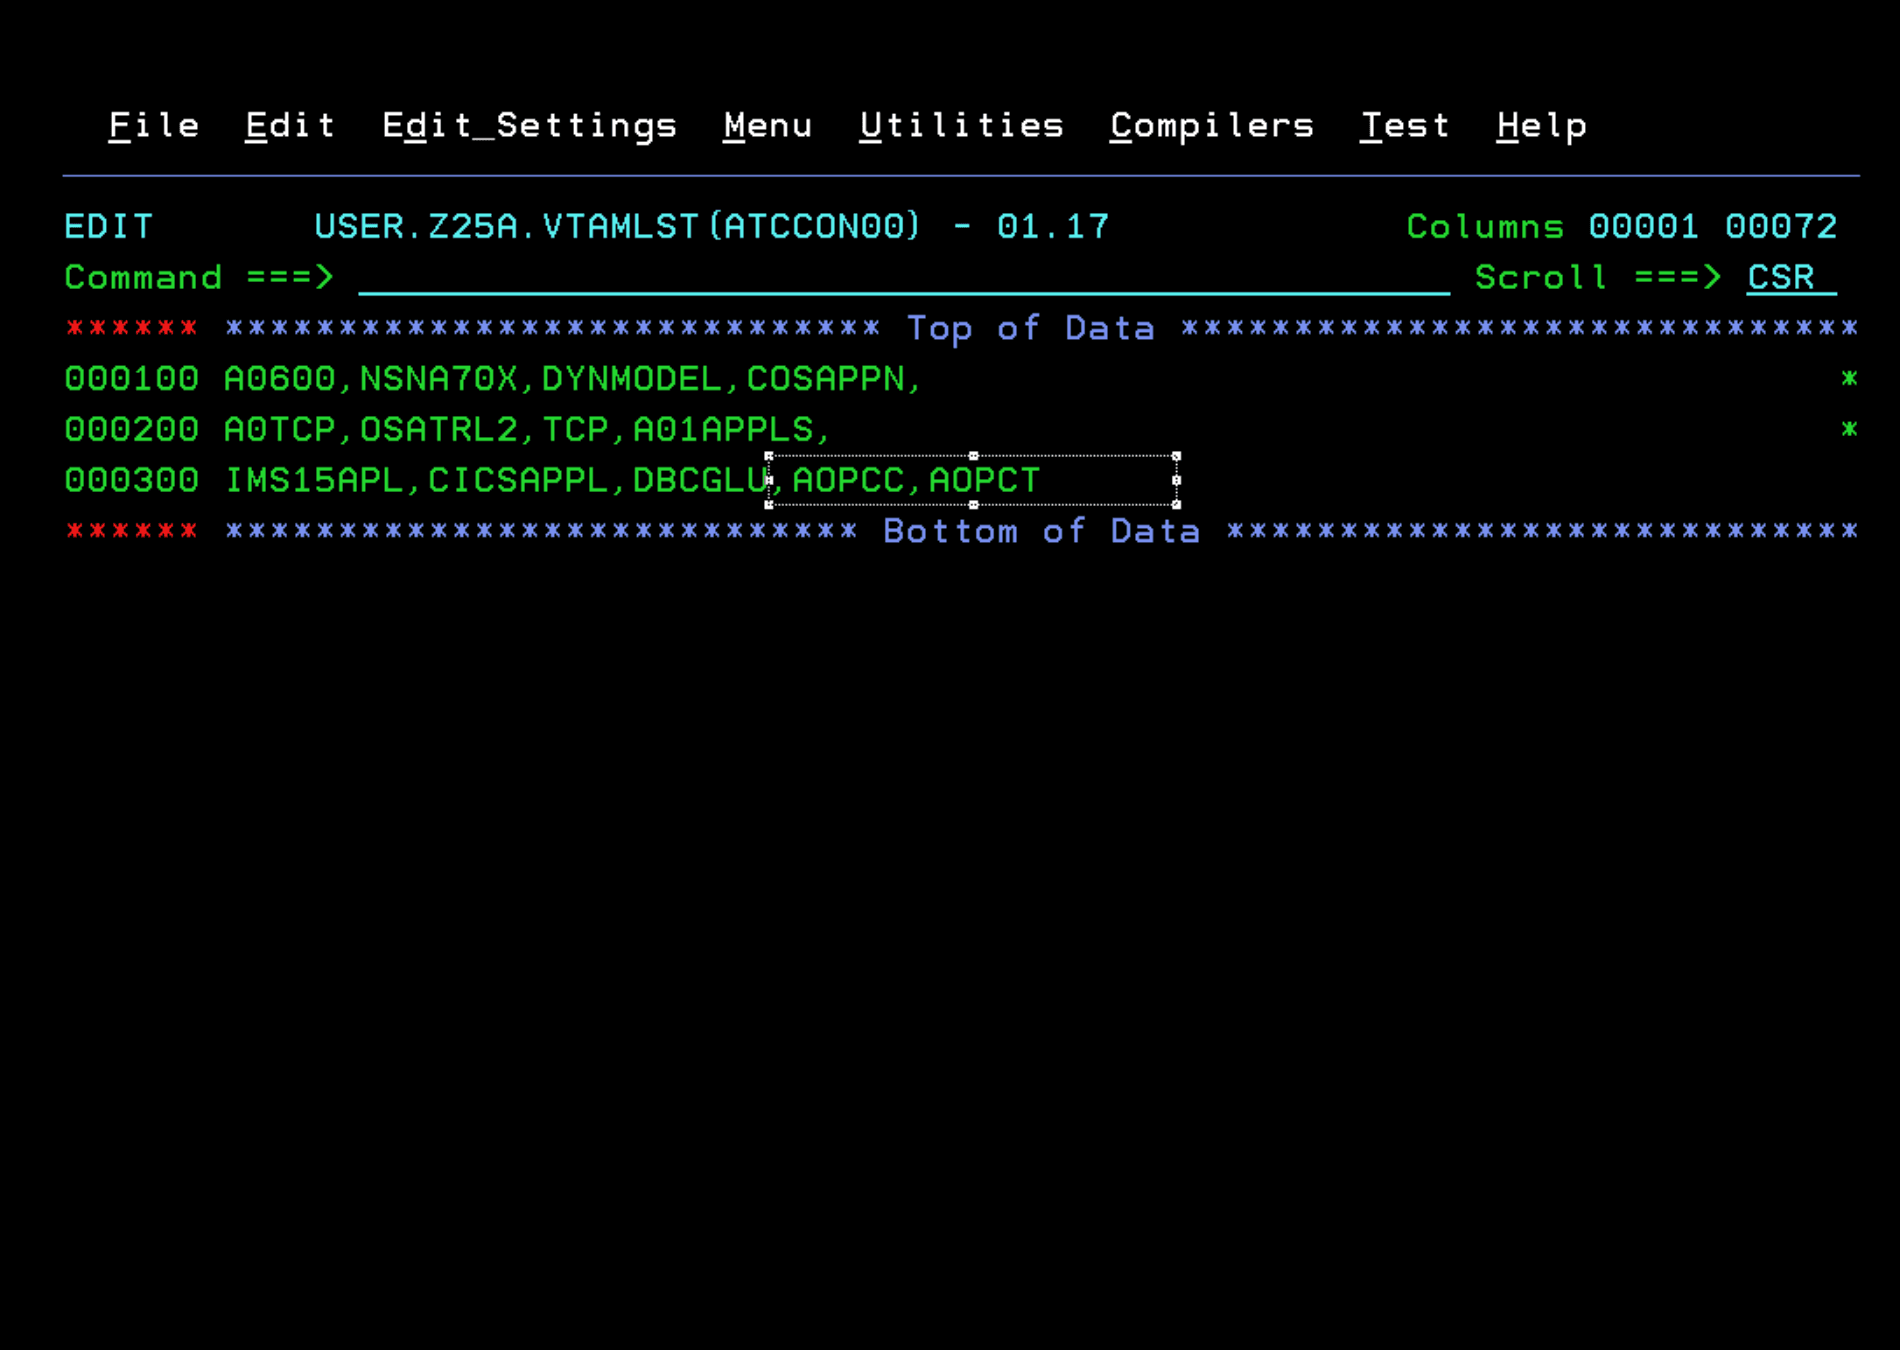Screen dimensions: 1900x1350
Task: Open the Compilers menu
Action: (x=1211, y=124)
